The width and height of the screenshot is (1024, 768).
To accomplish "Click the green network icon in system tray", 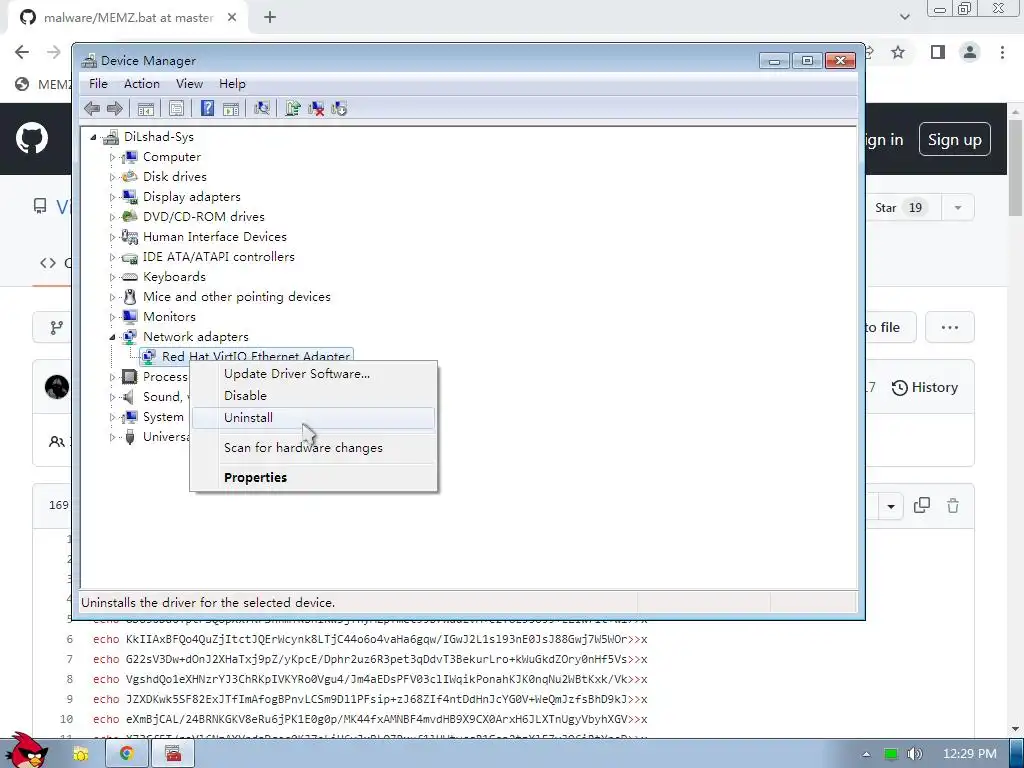I will pyautogui.click(x=891, y=754).
